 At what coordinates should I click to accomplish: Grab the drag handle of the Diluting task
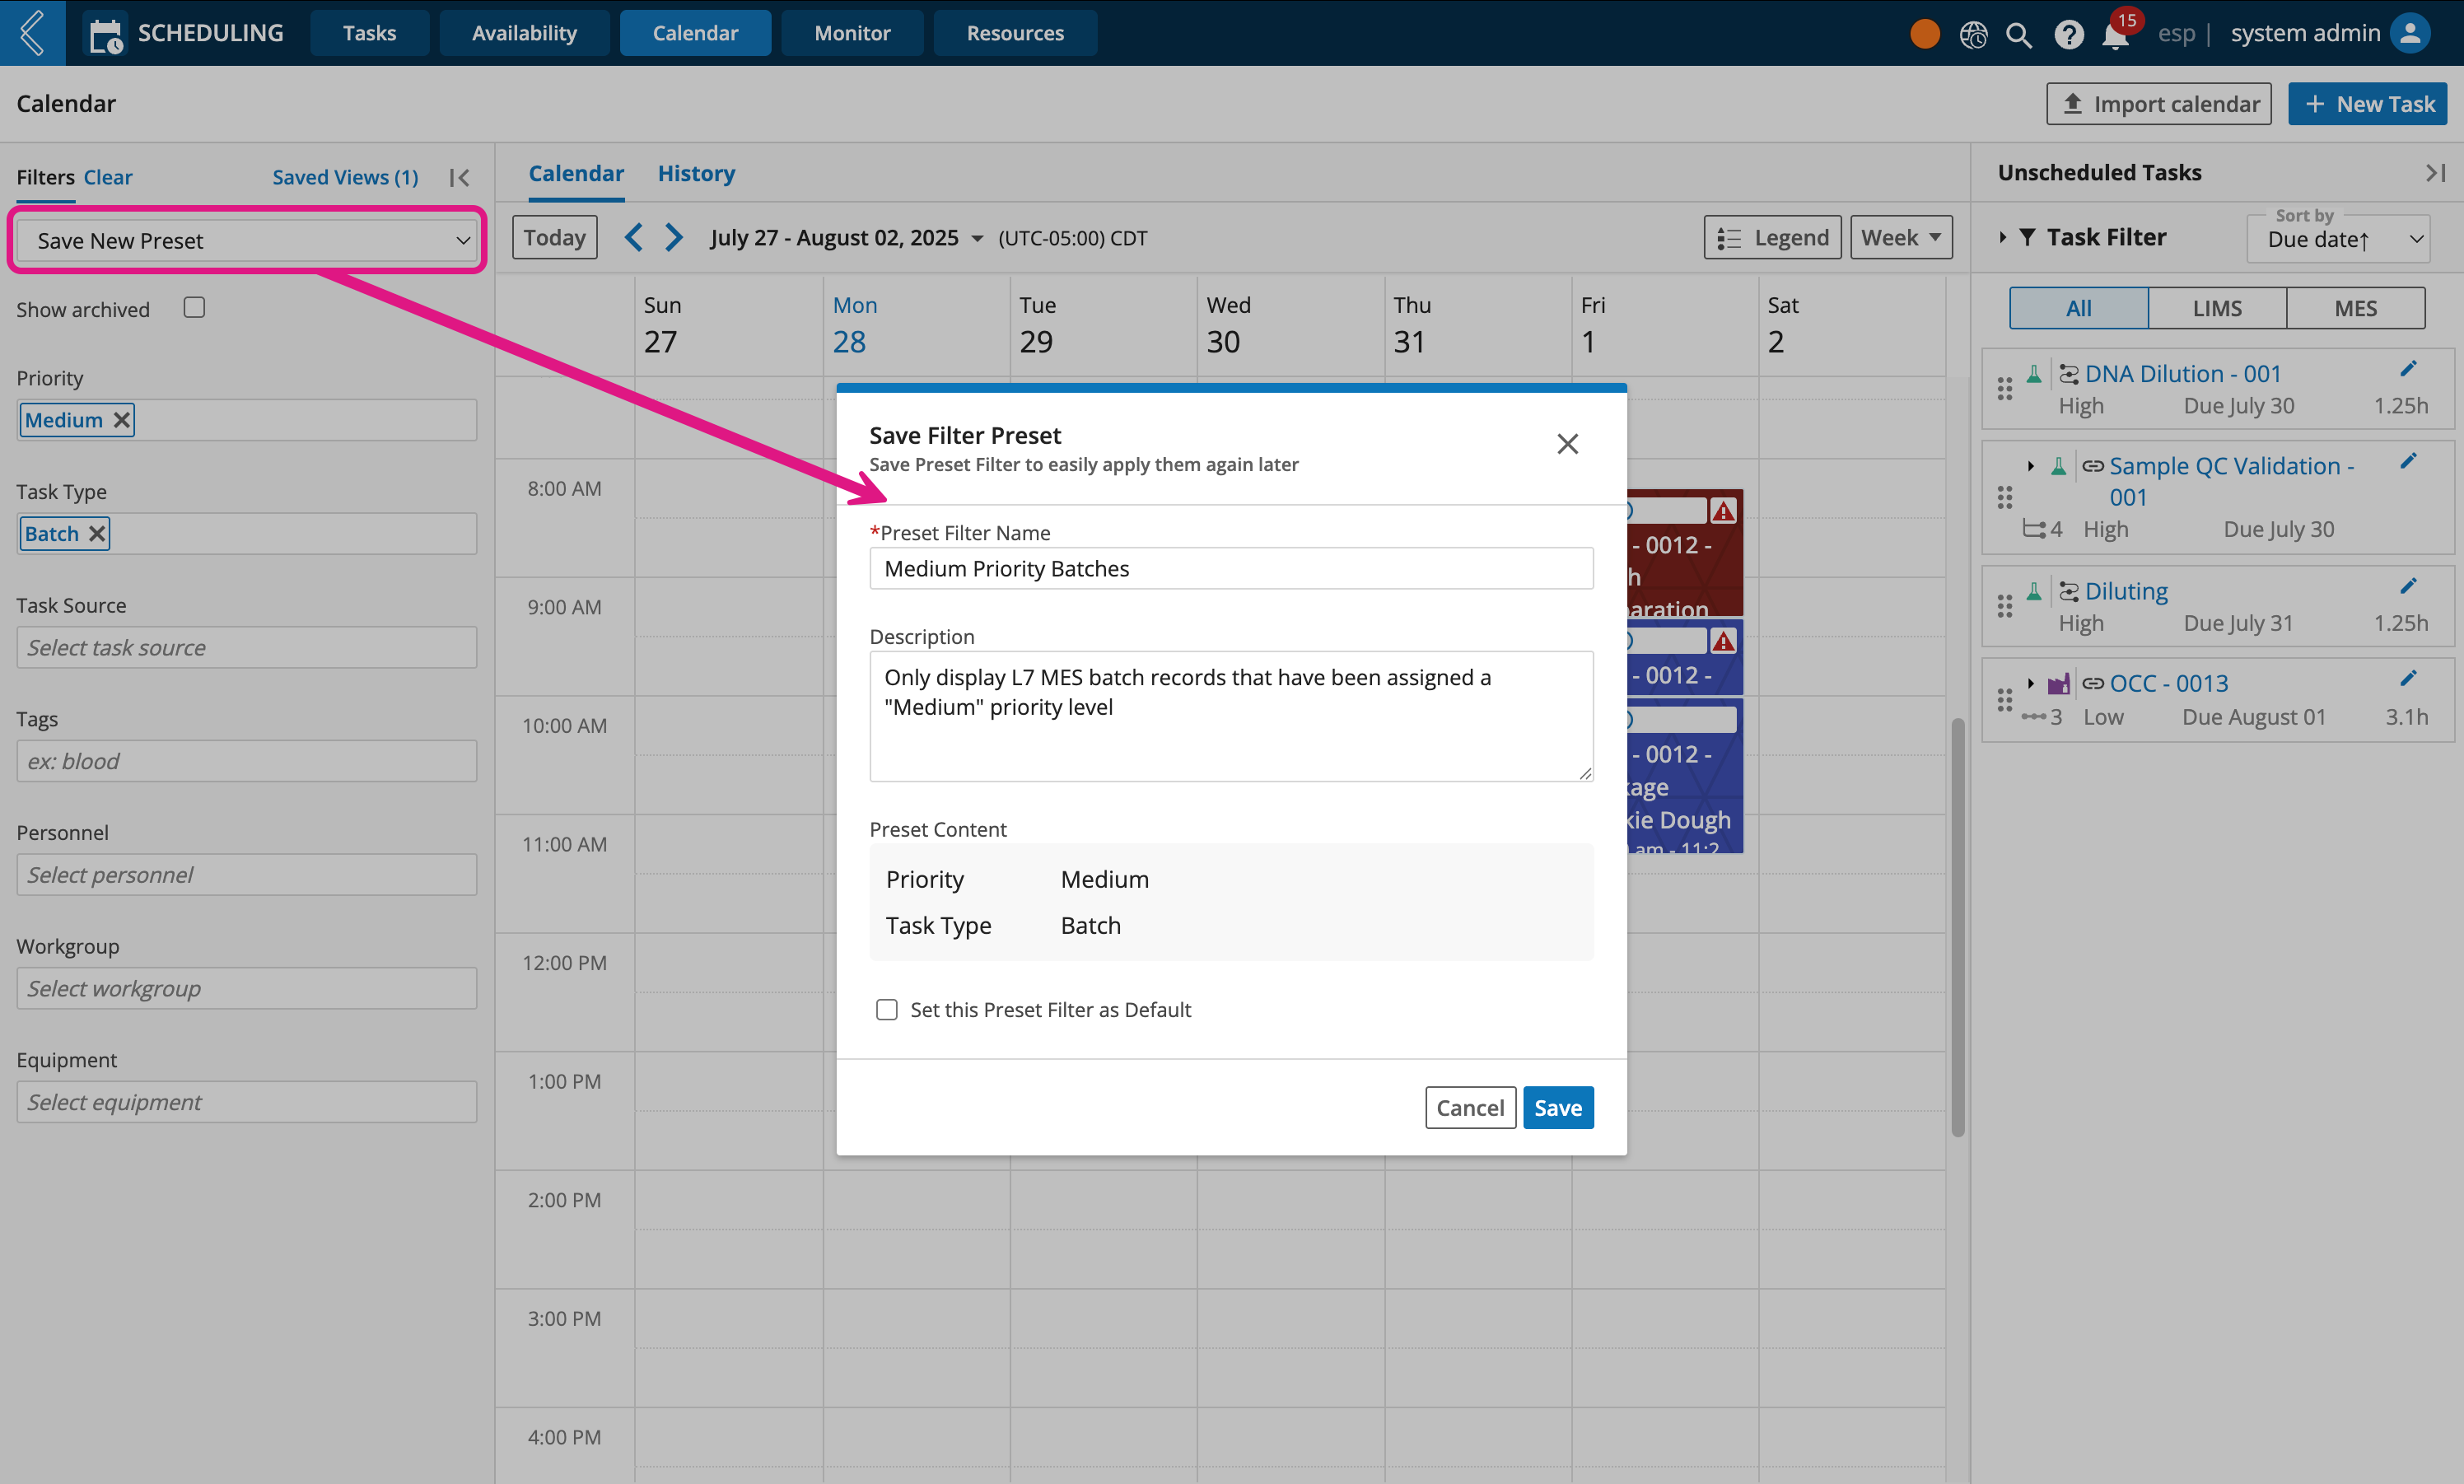point(2004,606)
